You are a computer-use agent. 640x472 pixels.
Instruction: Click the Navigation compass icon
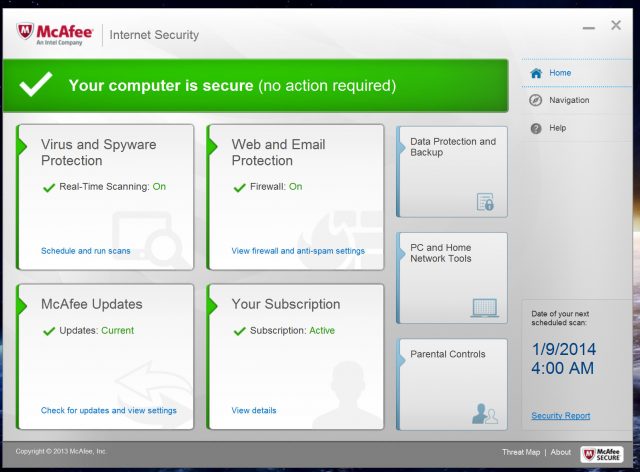[536, 100]
